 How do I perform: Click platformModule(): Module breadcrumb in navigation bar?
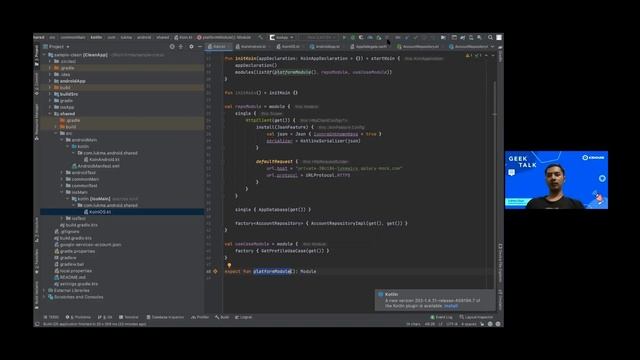225,37
